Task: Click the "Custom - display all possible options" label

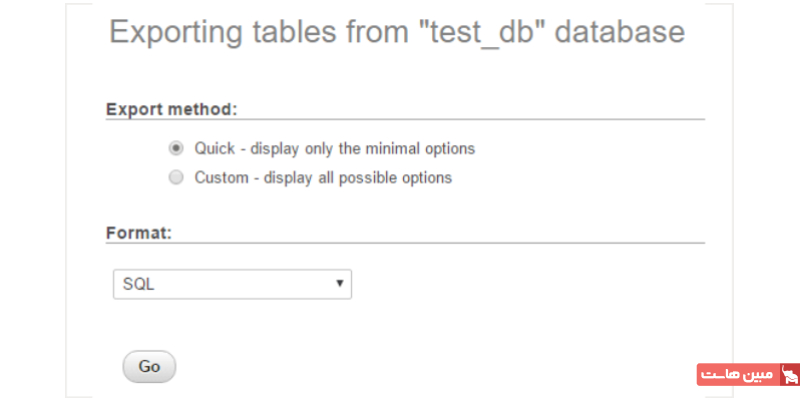Action: (323, 178)
